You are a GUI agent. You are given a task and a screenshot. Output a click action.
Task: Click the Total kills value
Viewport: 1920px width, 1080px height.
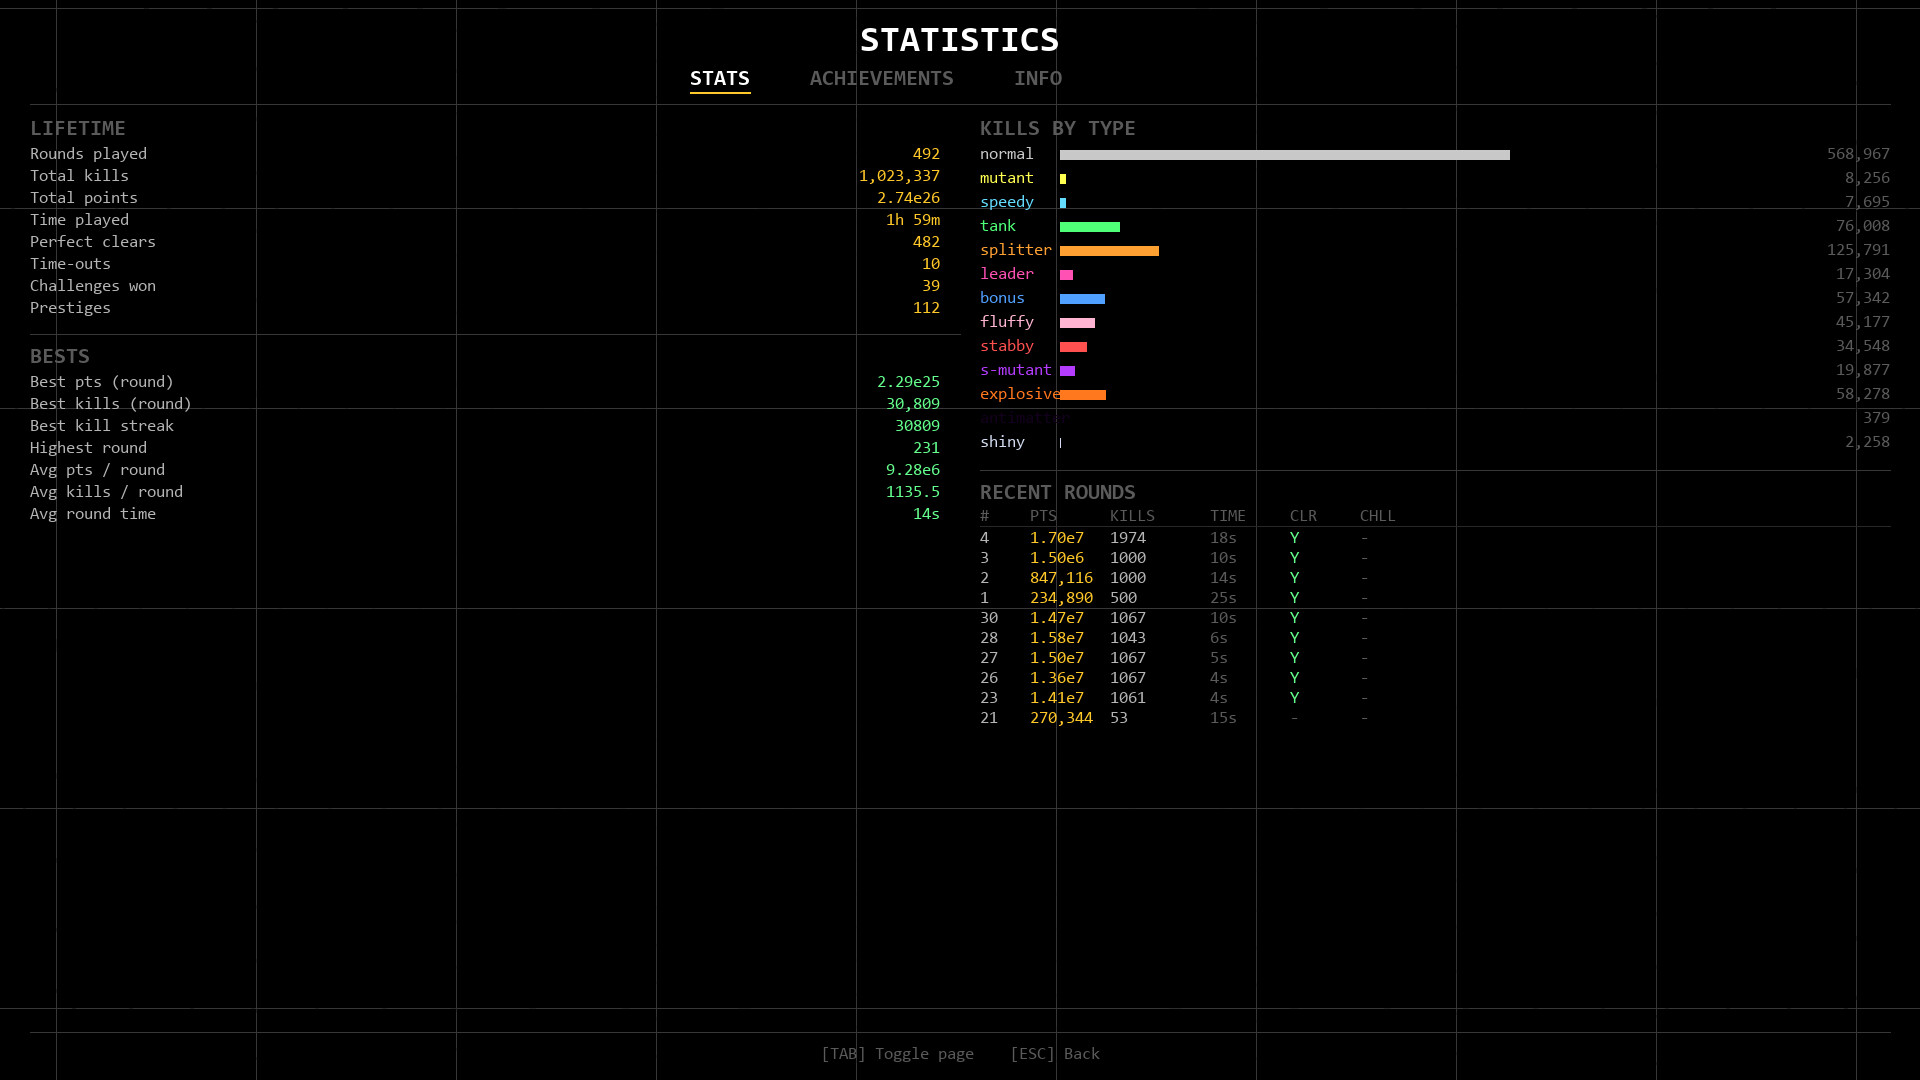tap(898, 176)
